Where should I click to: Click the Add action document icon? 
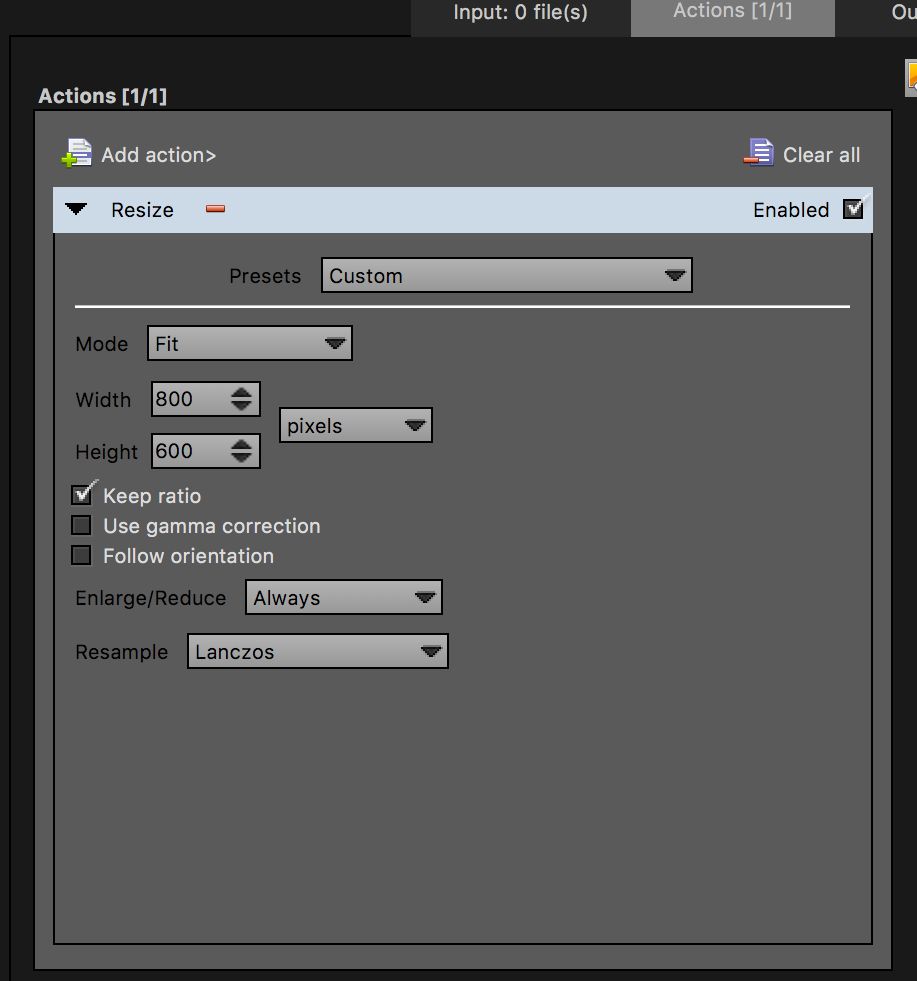pyautogui.click(x=77, y=153)
